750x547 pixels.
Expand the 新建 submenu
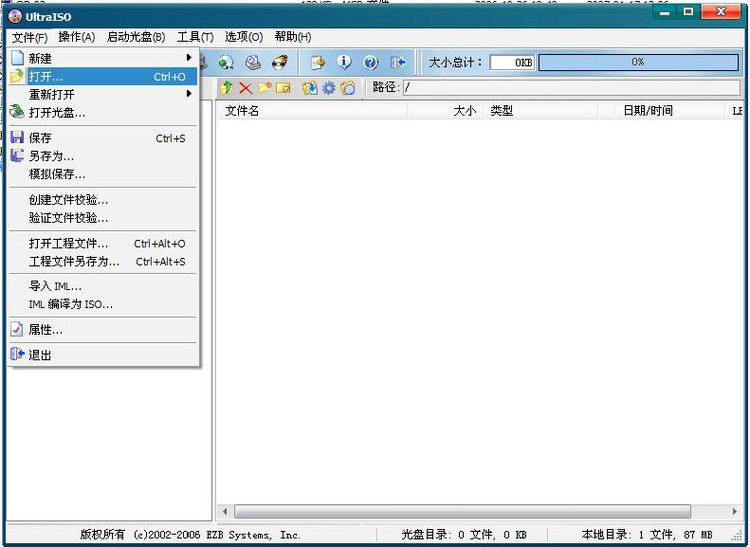coord(102,58)
